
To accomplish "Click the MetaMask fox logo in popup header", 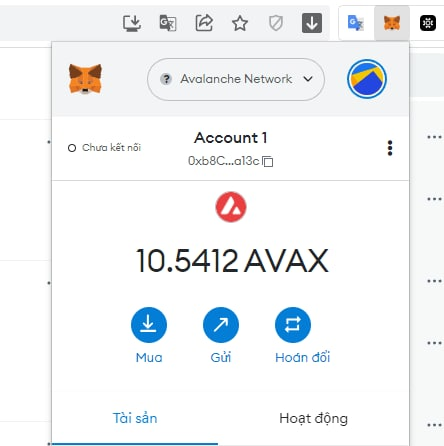I will click(x=85, y=79).
